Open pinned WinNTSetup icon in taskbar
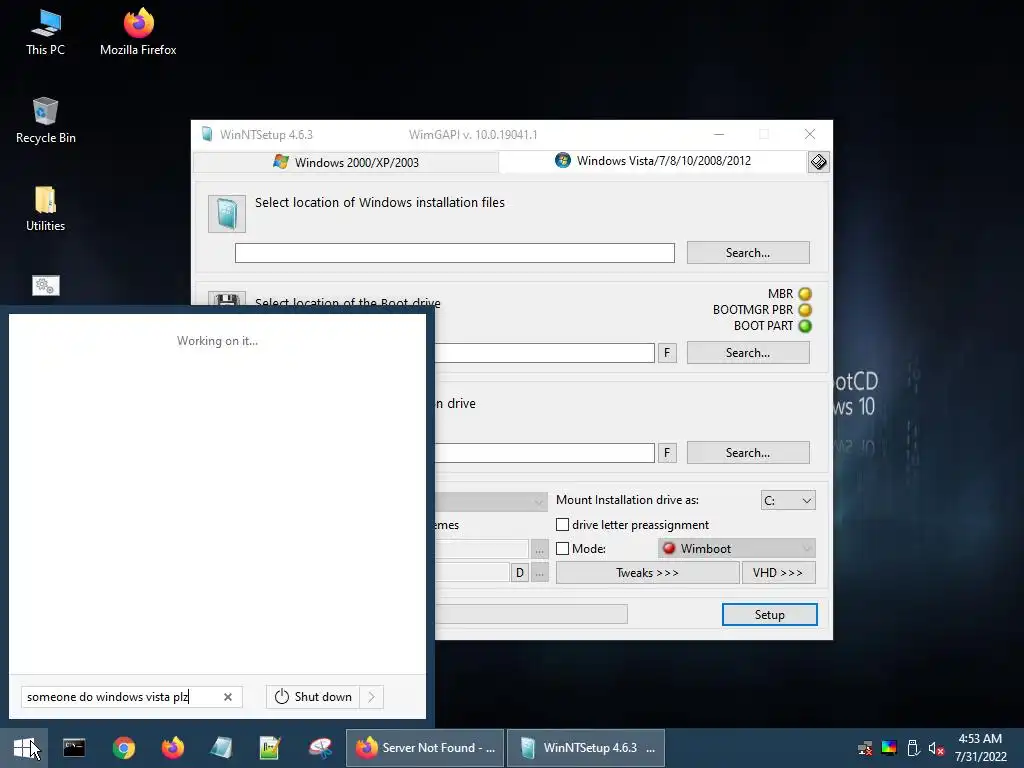Image resolution: width=1024 pixels, height=768 pixels. click(x=221, y=748)
